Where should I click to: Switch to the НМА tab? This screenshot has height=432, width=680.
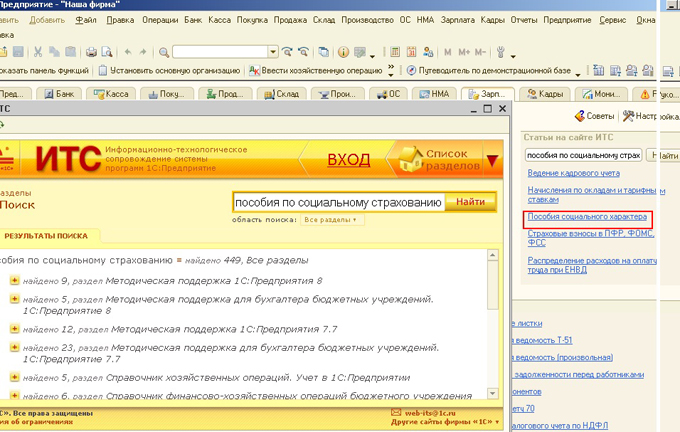434,94
